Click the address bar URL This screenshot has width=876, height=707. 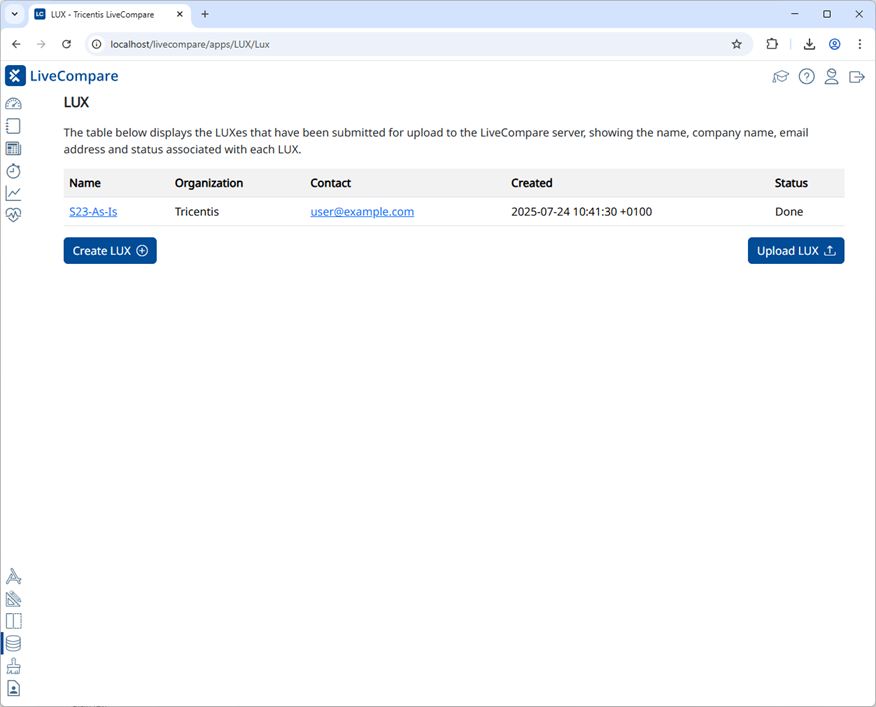tap(190, 44)
